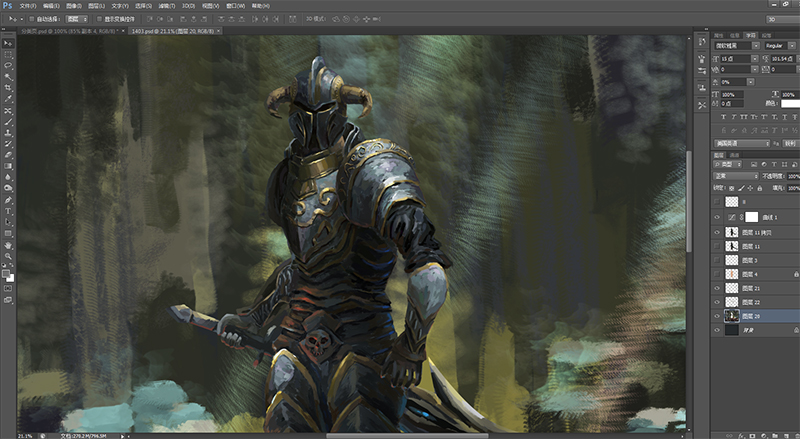Click the fx layer style icon
This screenshot has width=800, height=439.
(741, 436)
